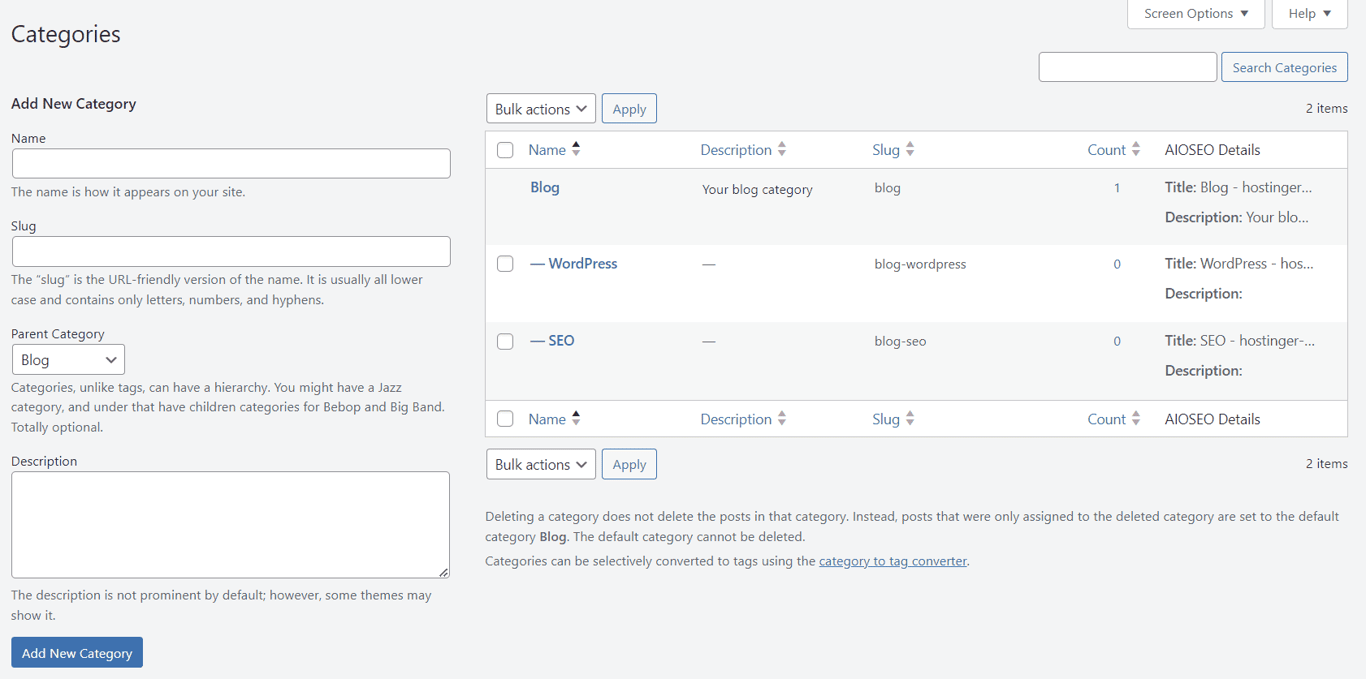
Task: Open the category to tag converter link
Action: click(x=891, y=561)
